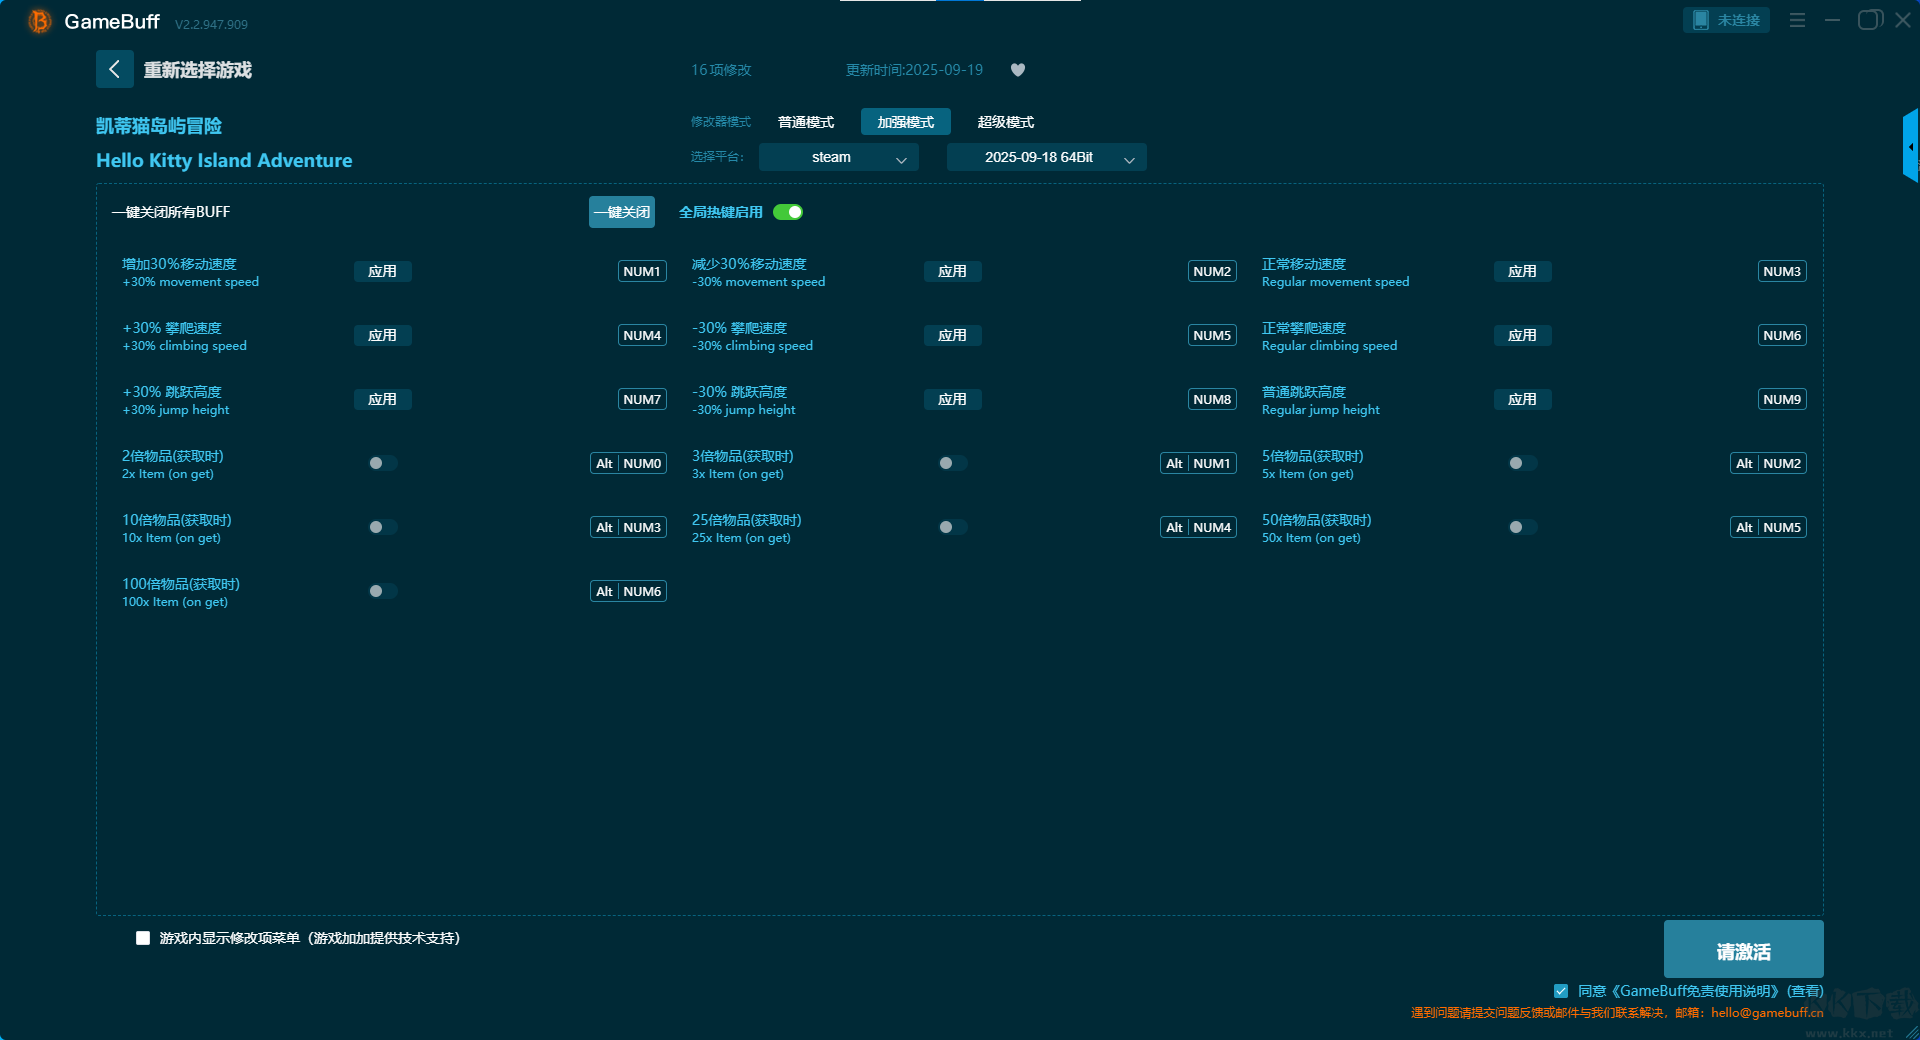Toggle the 全局热键启用 global hotkey switch
The image size is (1920, 1040).
coord(788,212)
